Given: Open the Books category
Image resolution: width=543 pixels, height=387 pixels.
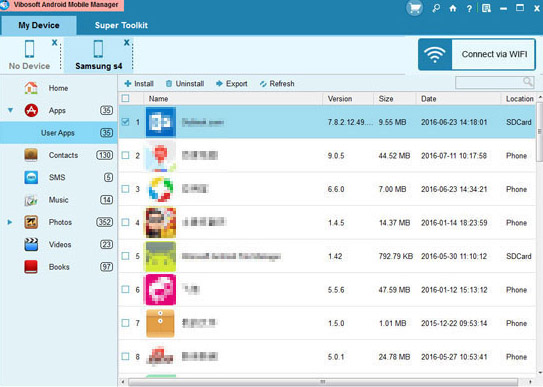Looking at the screenshot, I should coord(59,267).
